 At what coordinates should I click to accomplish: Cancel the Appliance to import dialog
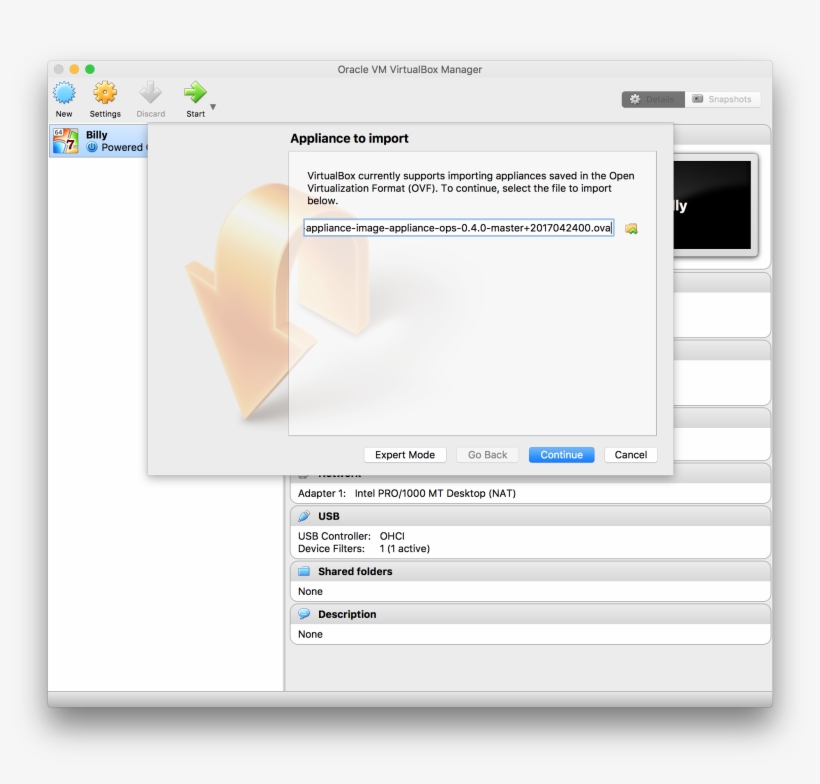coord(630,454)
